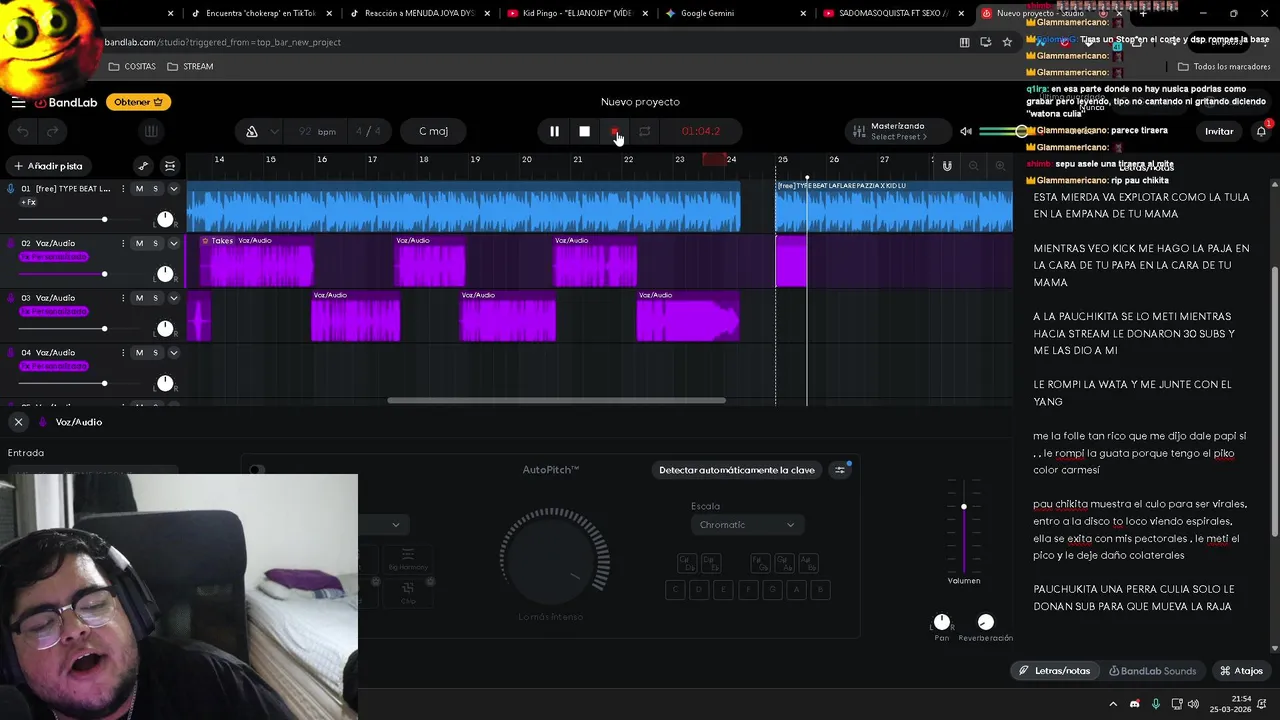Open track 01 three-dot options menu
Screen dimensions: 1280x720
(x=123, y=189)
